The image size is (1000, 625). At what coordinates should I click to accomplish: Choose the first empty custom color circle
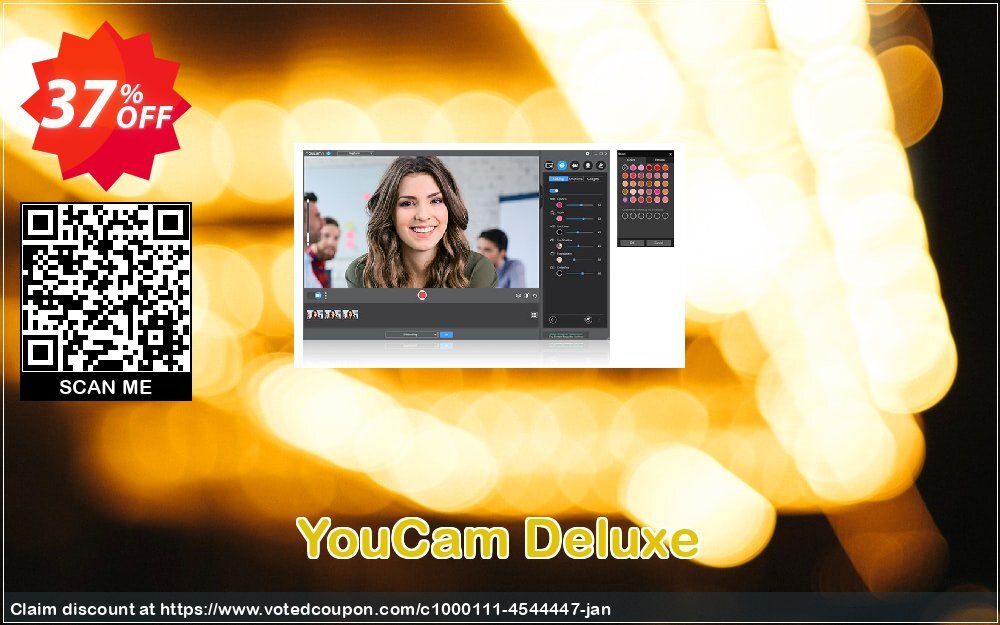click(x=625, y=216)
